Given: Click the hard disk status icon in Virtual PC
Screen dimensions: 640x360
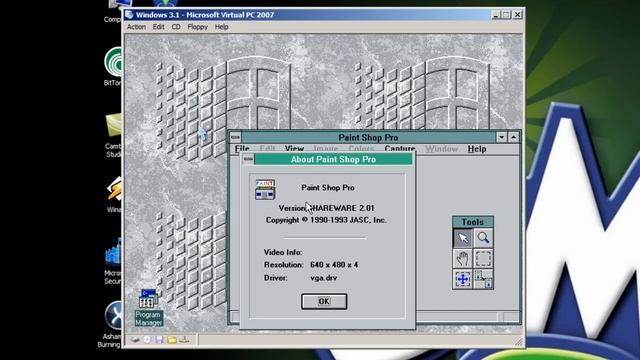Looking at the screenshot, I should pyautogui.click(x=135, y=340).
